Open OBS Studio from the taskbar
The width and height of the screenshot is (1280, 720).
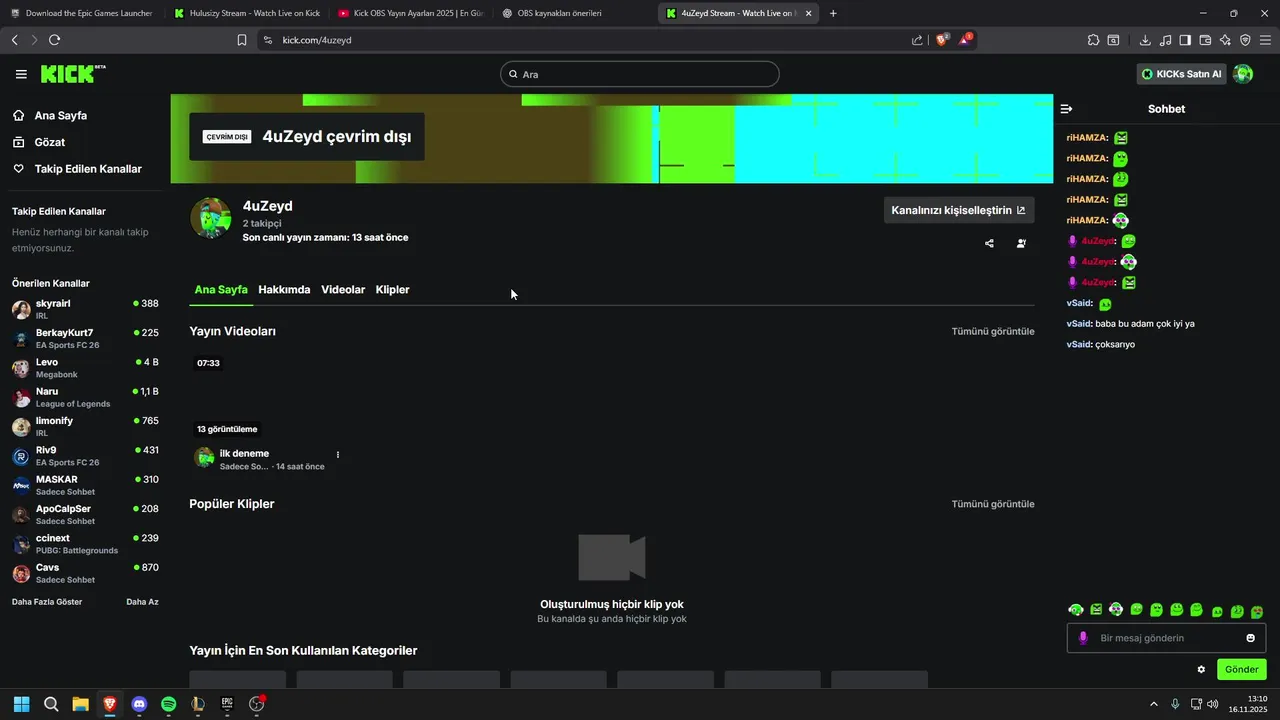(x=257, y=704)
